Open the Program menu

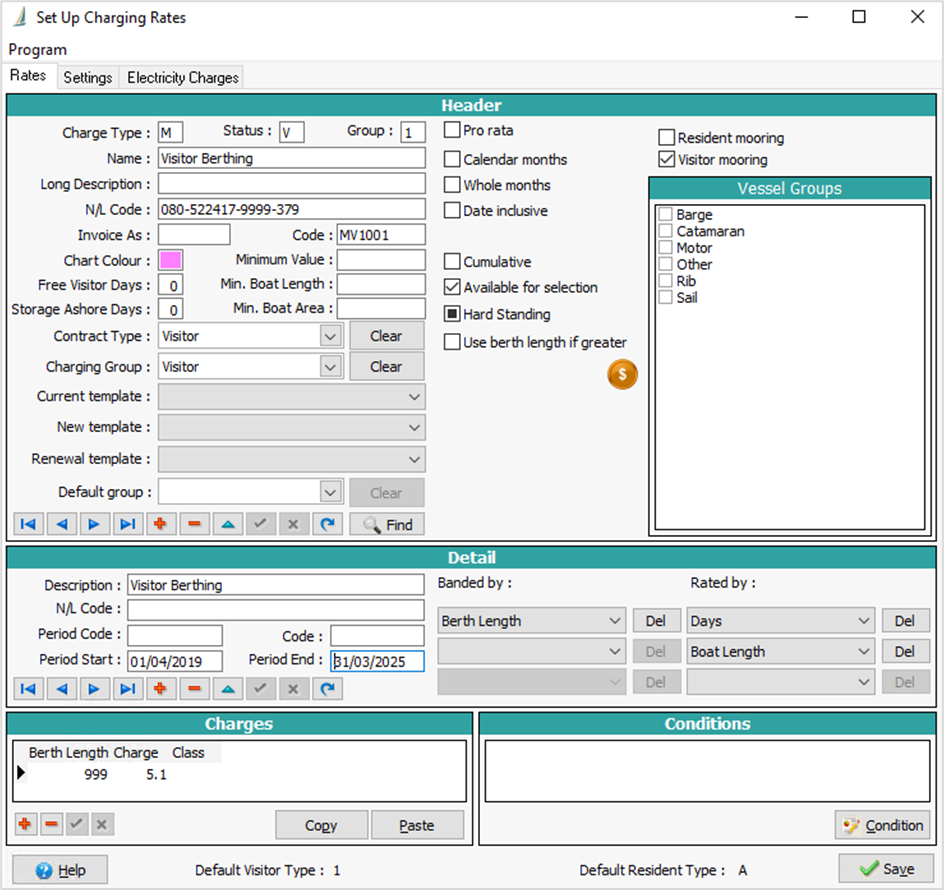(38, 49)
